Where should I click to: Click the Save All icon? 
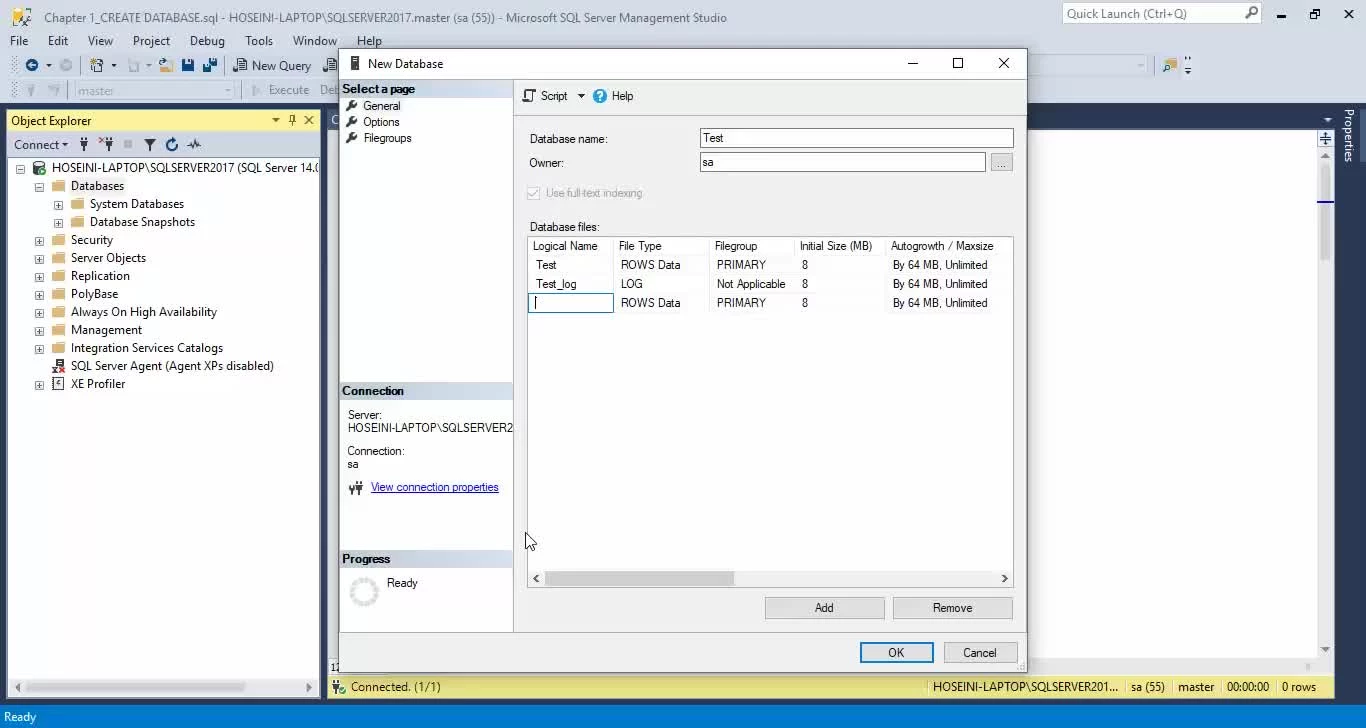pyautogui.click(x=210, y=65)
